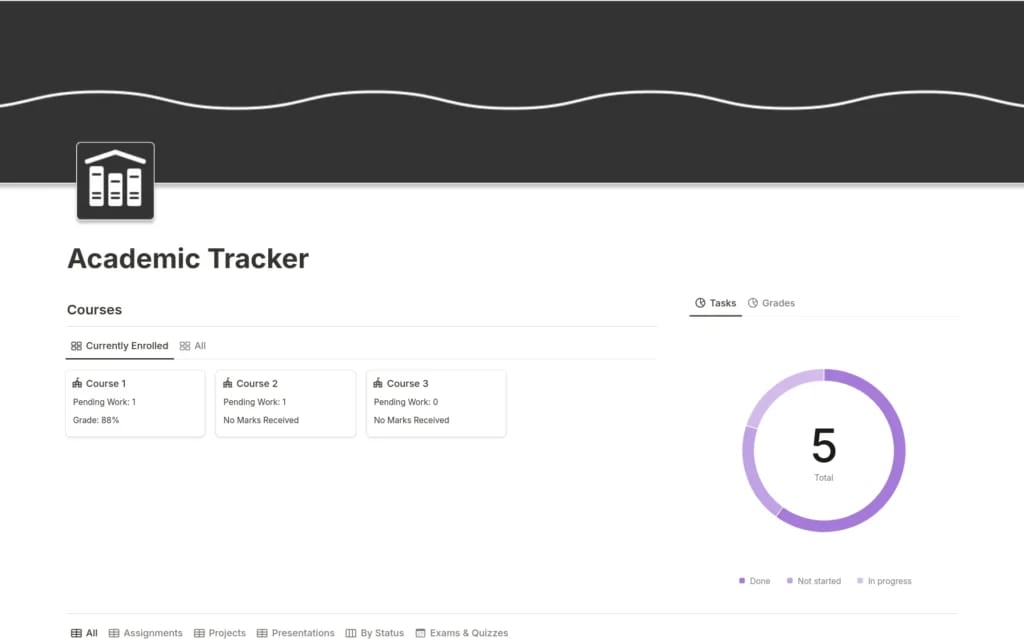Switch to the By Status board view
The height and width of the screenshot is (639, 1024).
(x=375, y=633)
